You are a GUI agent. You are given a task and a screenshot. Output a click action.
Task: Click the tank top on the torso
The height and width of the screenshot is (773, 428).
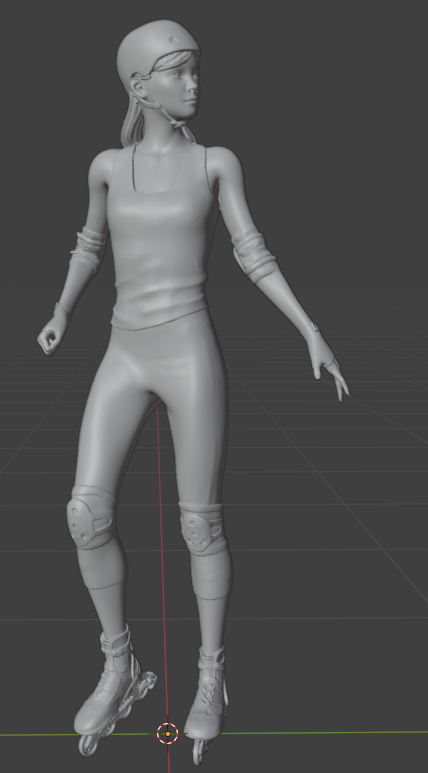click(160, 237)
